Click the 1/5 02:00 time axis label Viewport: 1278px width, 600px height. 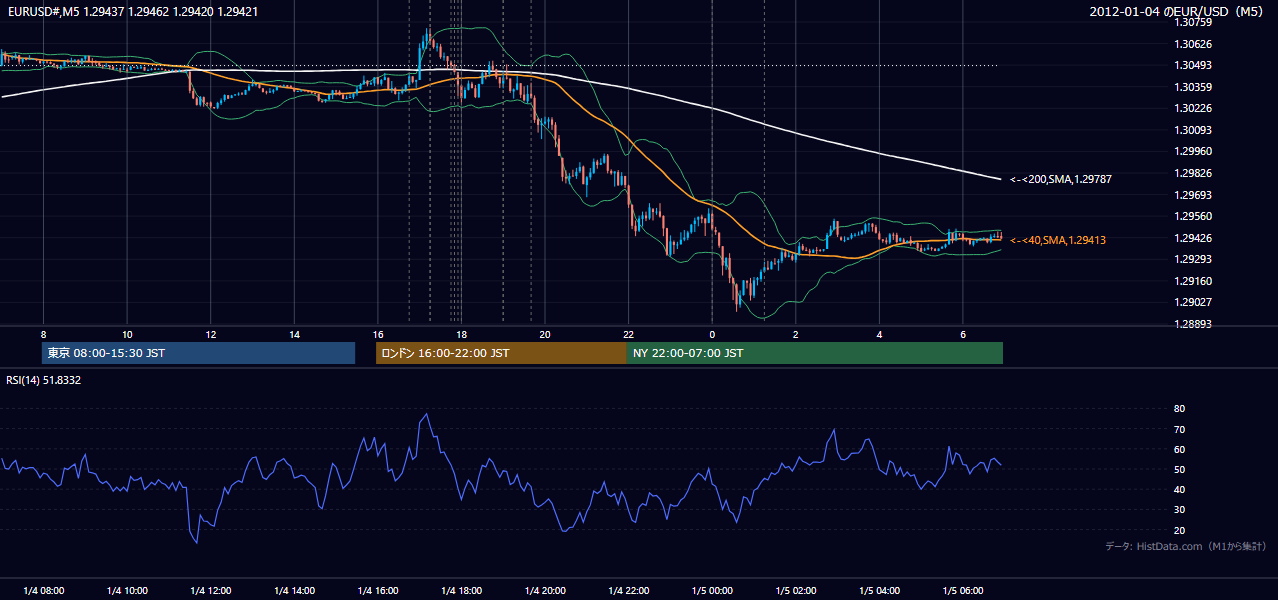point(795,591)
